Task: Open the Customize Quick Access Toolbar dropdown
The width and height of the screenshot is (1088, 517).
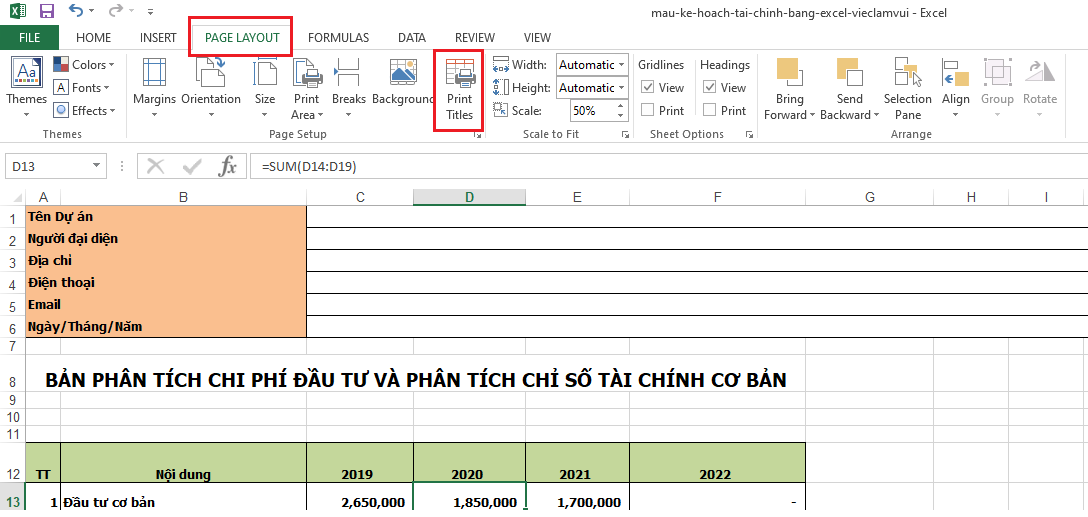Action: (x=151, y=12)
